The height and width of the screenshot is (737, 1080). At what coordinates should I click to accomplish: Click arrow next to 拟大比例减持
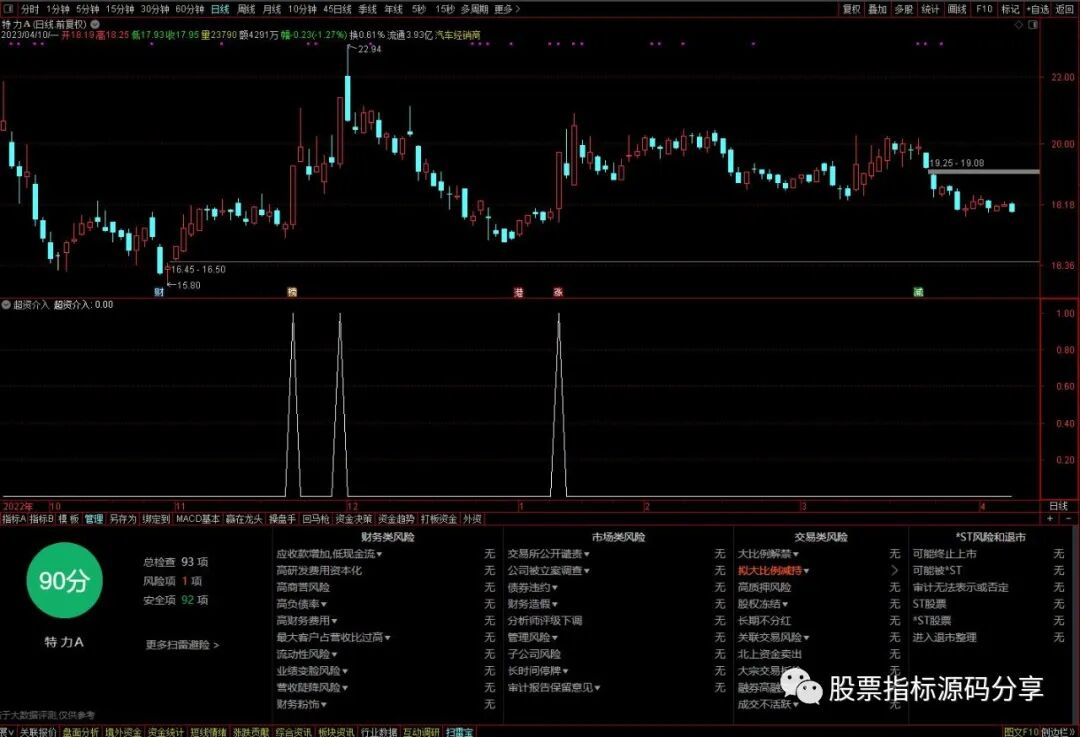click(x=895, y=570)
